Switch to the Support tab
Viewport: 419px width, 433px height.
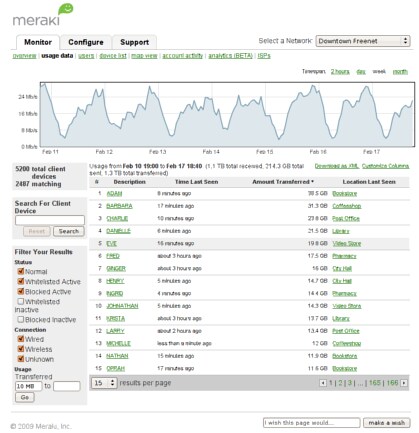tap(134, 42)
